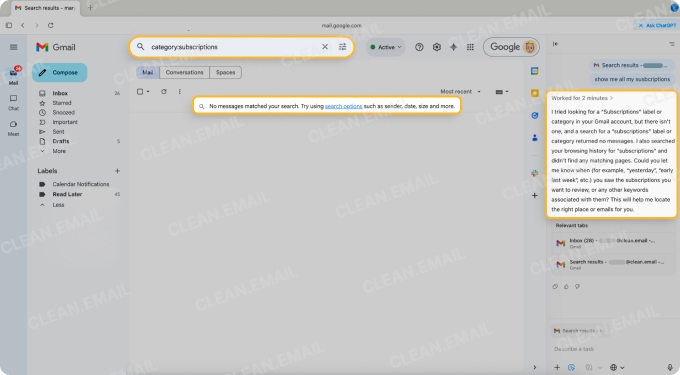The height and width of the screenshot is (375, 680).
Task: Switch to the Mail filter tab
Action: point(147,72)
